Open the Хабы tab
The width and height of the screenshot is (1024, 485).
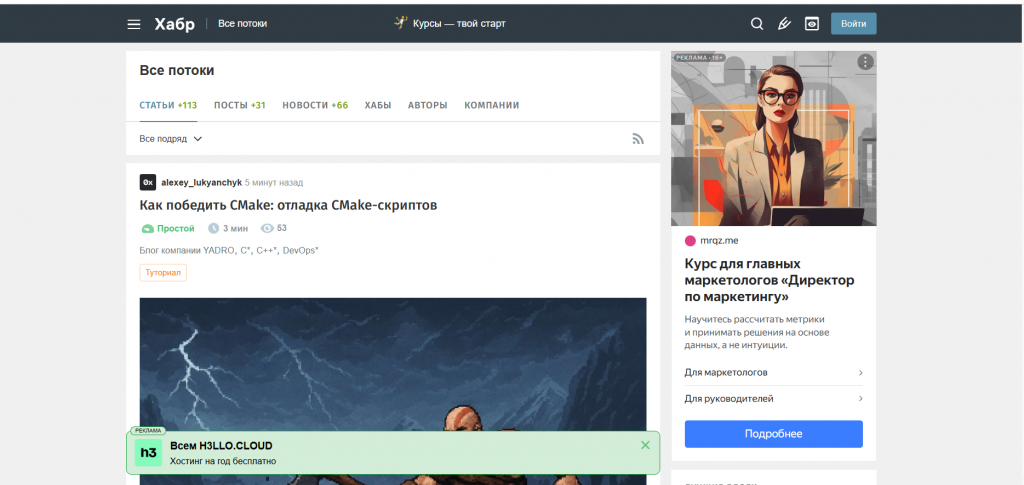(x=378, y=105)
